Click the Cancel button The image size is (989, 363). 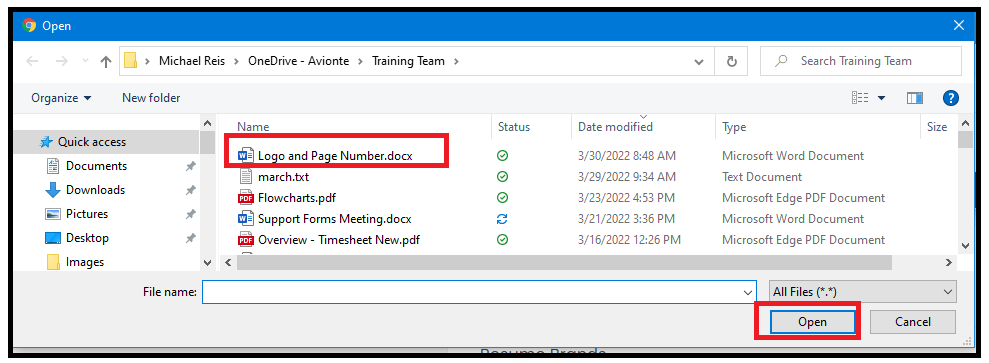point(913,322)
